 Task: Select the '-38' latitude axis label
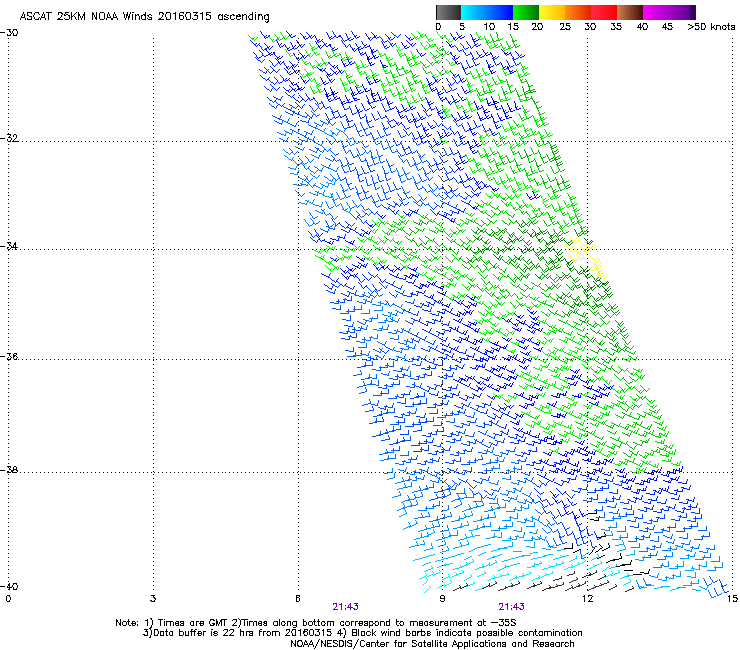[x=9, y=470]
